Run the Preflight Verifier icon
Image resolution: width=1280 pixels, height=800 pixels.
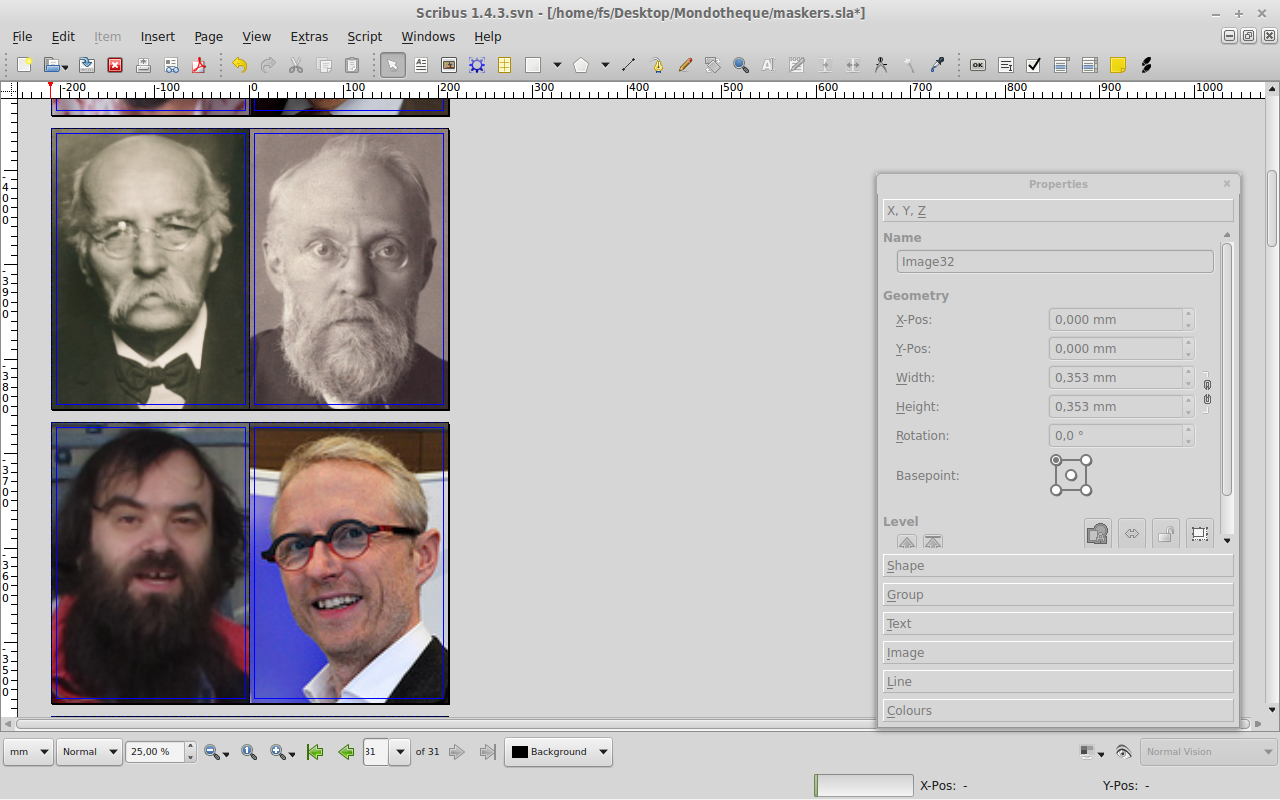pyautogui.click(x=171, y=65)
